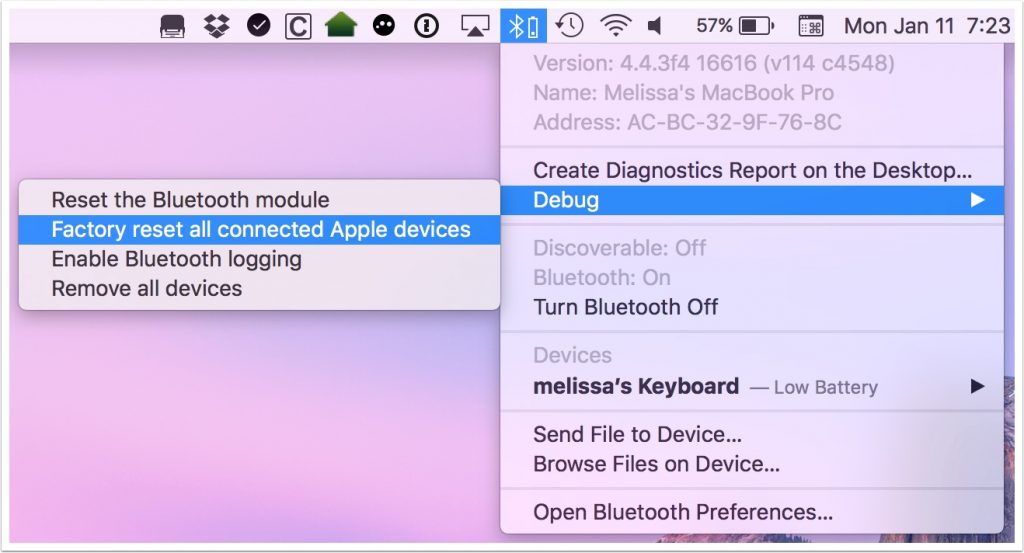This screenshot has height=553, width=1024.
Task: Click the AirPlay display icon
Action: click(476, 26)
